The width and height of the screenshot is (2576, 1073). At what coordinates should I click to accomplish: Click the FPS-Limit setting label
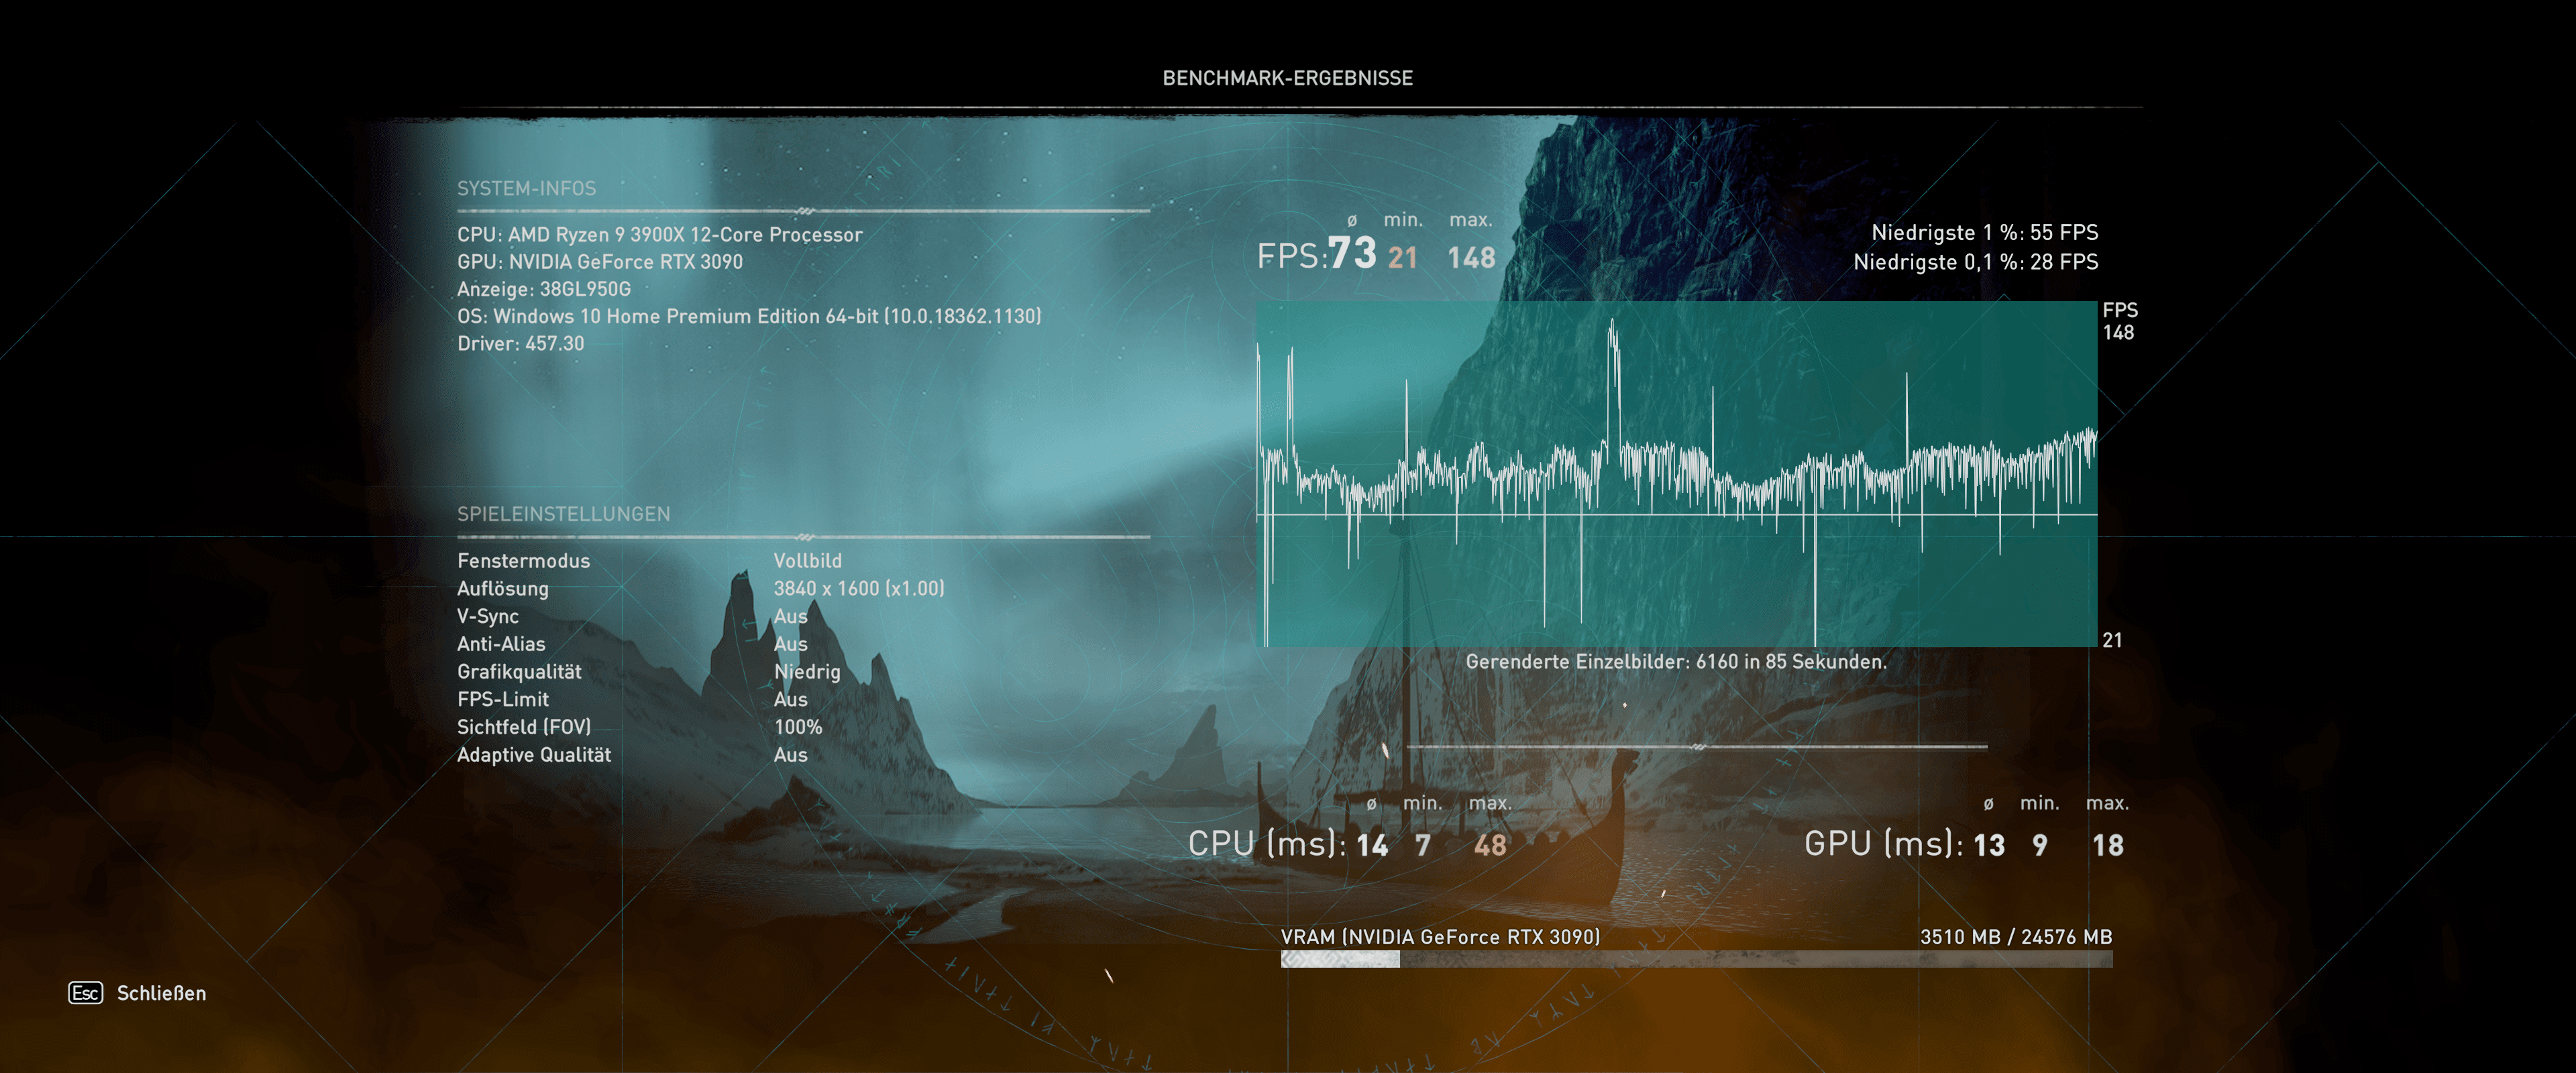502,700
